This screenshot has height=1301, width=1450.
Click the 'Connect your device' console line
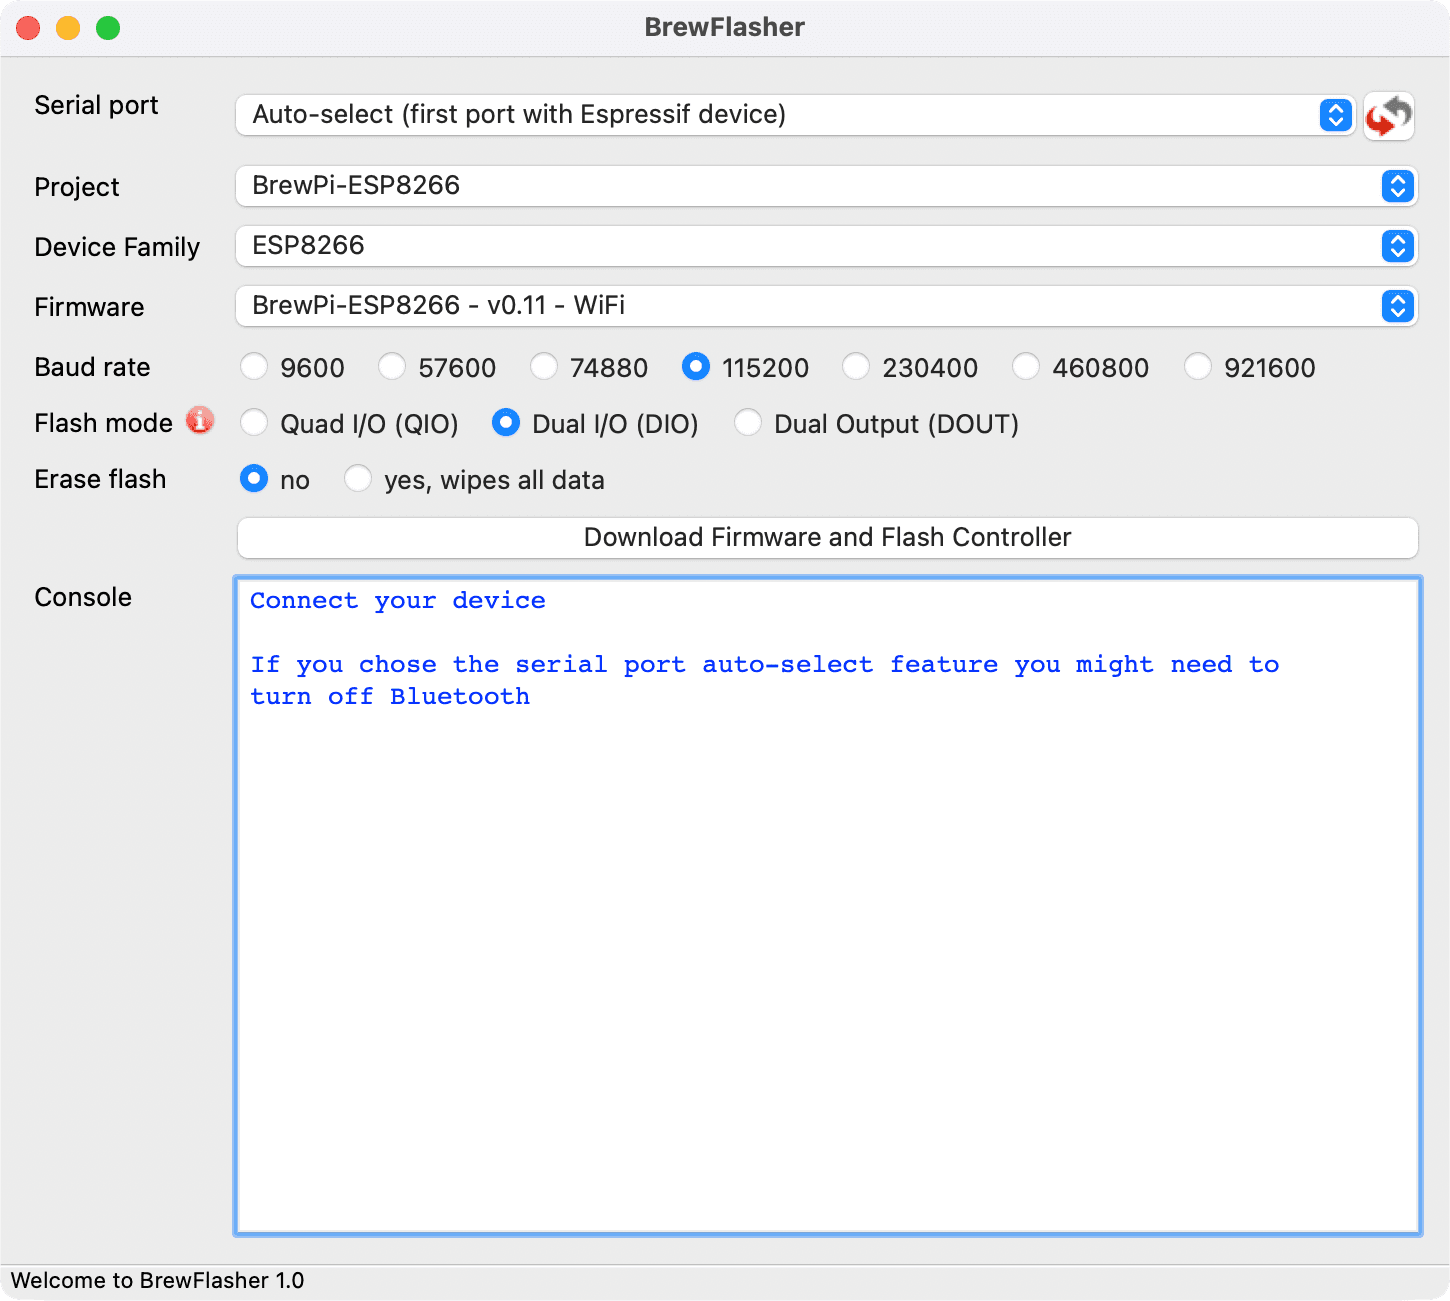click(398, 600)
